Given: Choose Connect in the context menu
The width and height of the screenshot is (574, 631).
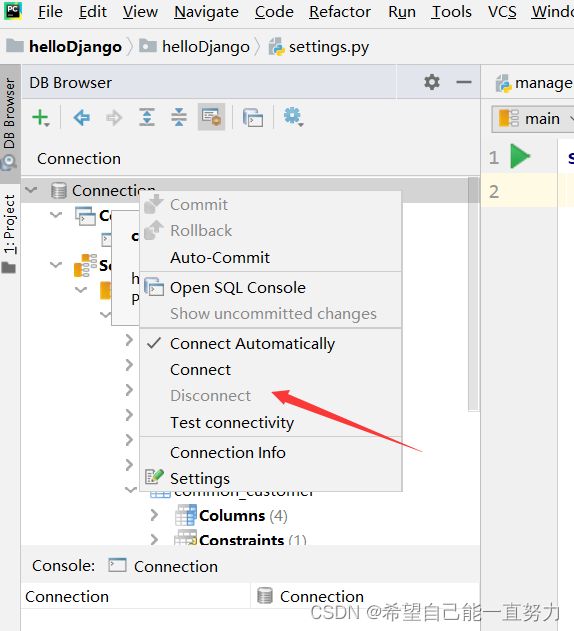Looking at the screenshot, I should click(x=270, y=369).
